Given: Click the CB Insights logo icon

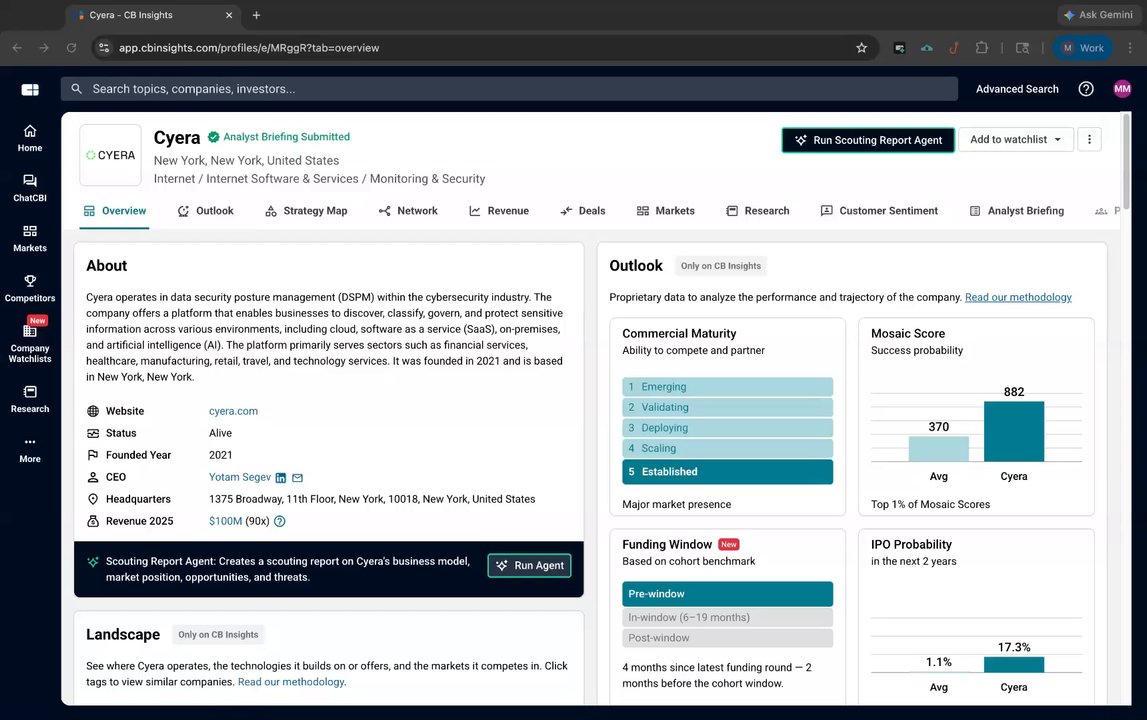Looking at the screenshot, I should 30,89.
